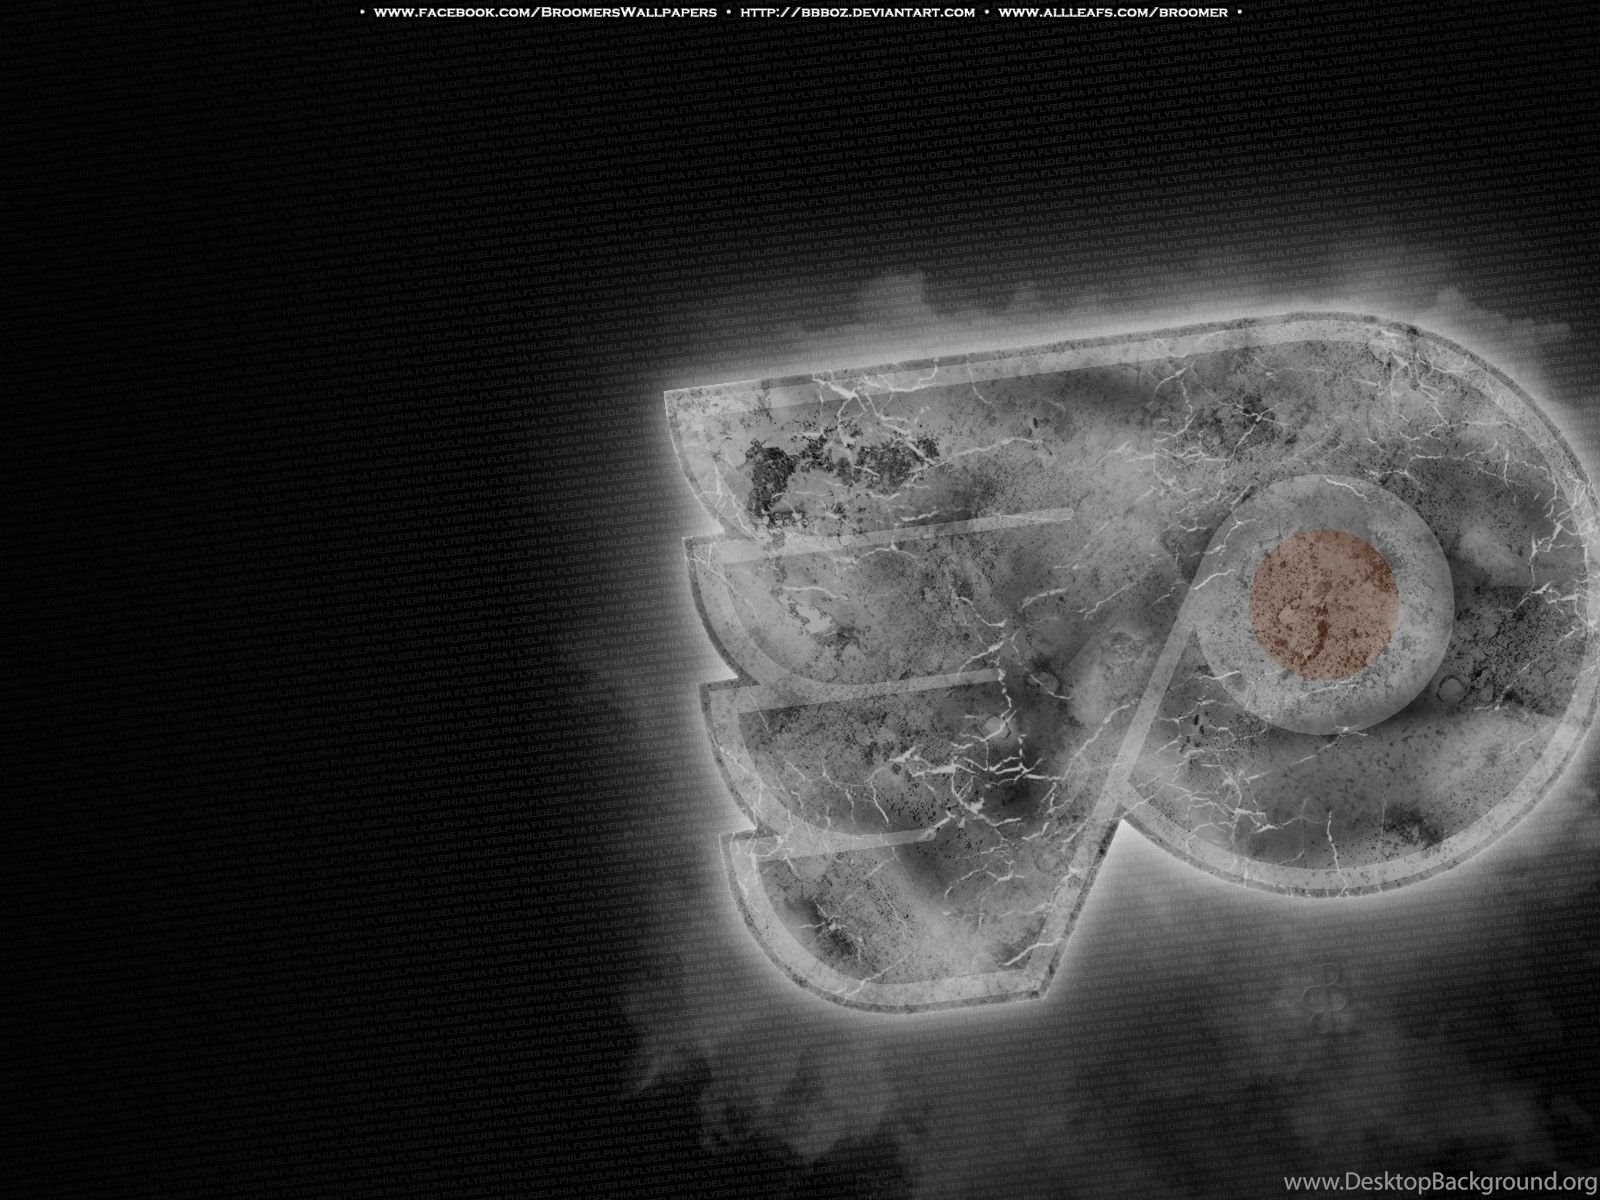Viewport: 1600px width, 1200px height.
Task: Click the bullet between DeviantArt and Allleafs URLs
Action: (985, 12)
